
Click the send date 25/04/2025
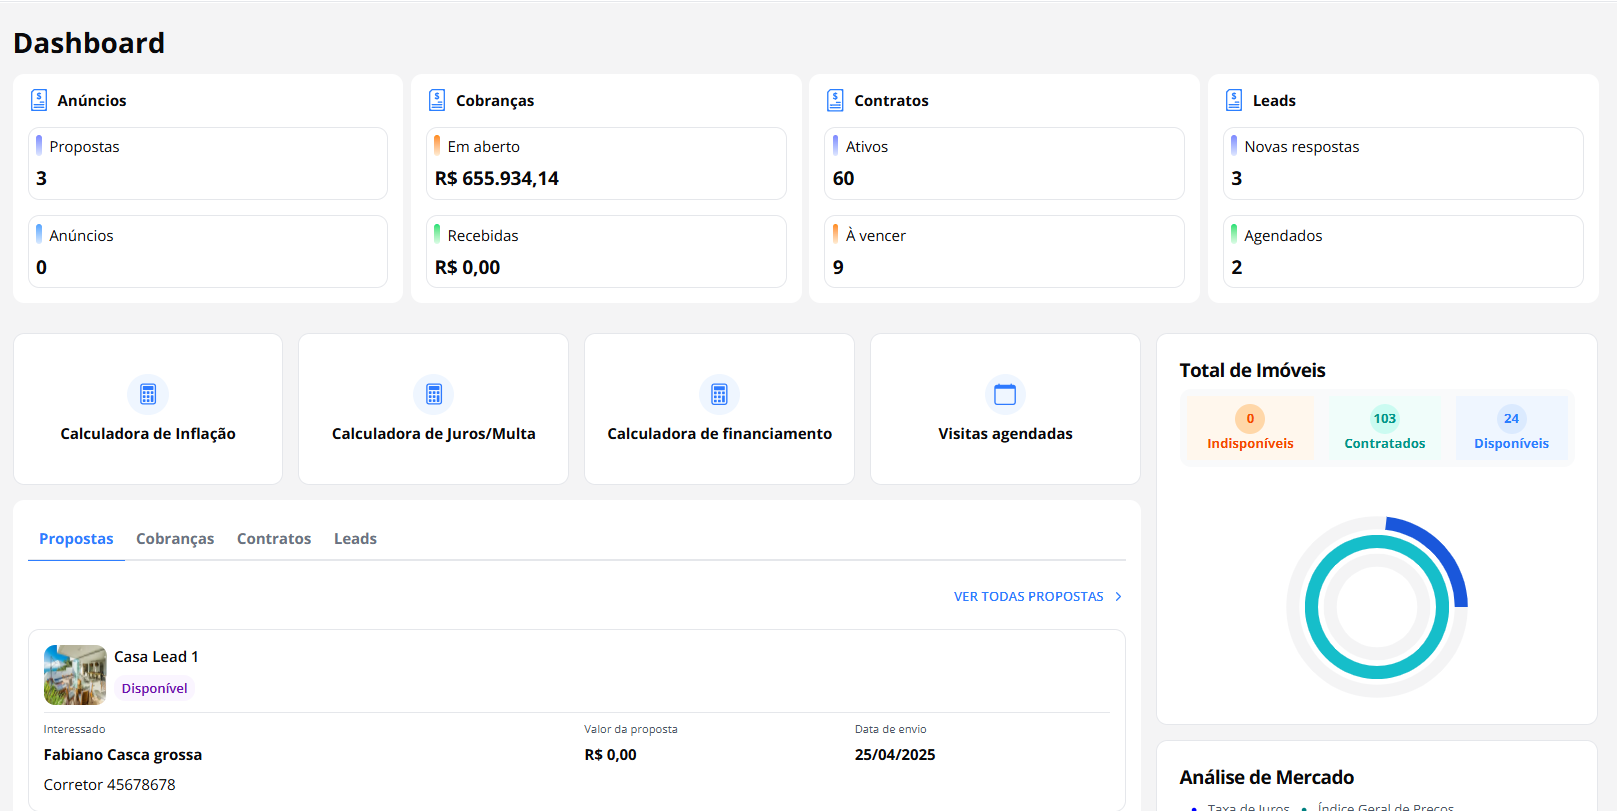tap(895, 755)
